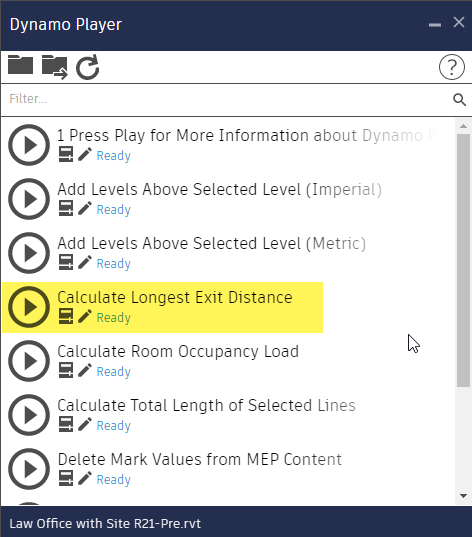Screen dimensions: 472x537
Task: Run Calculate Total Length of Selected Lines
Action: [x=29, y=415]
